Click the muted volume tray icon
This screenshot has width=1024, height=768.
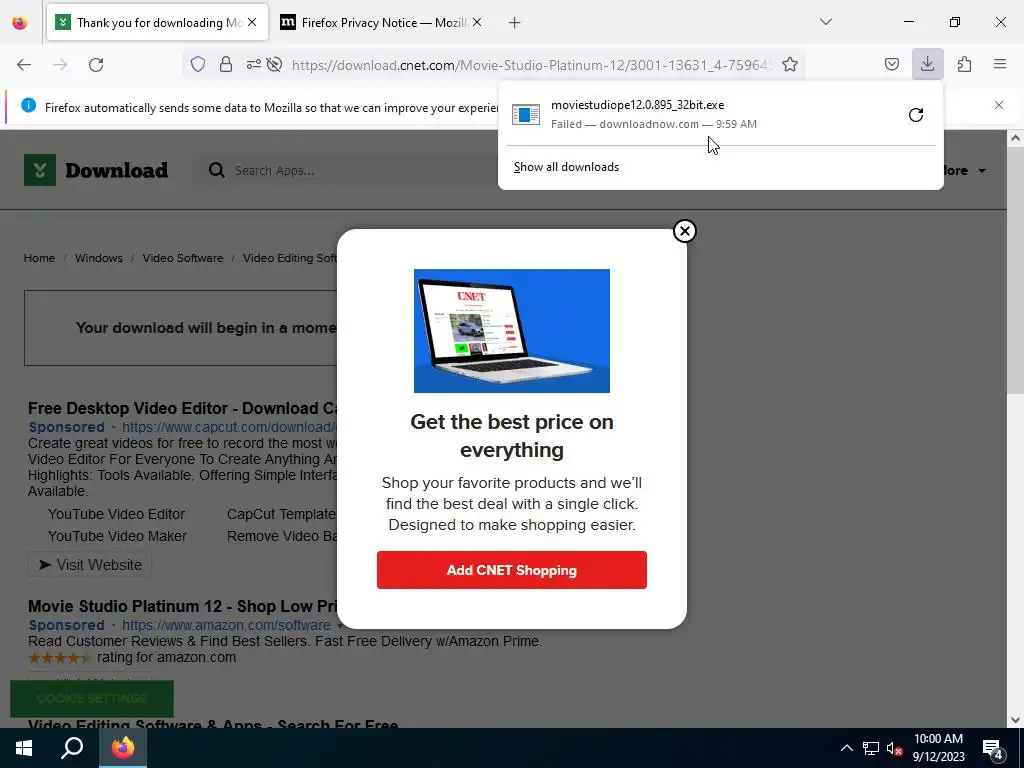(894, 748)
